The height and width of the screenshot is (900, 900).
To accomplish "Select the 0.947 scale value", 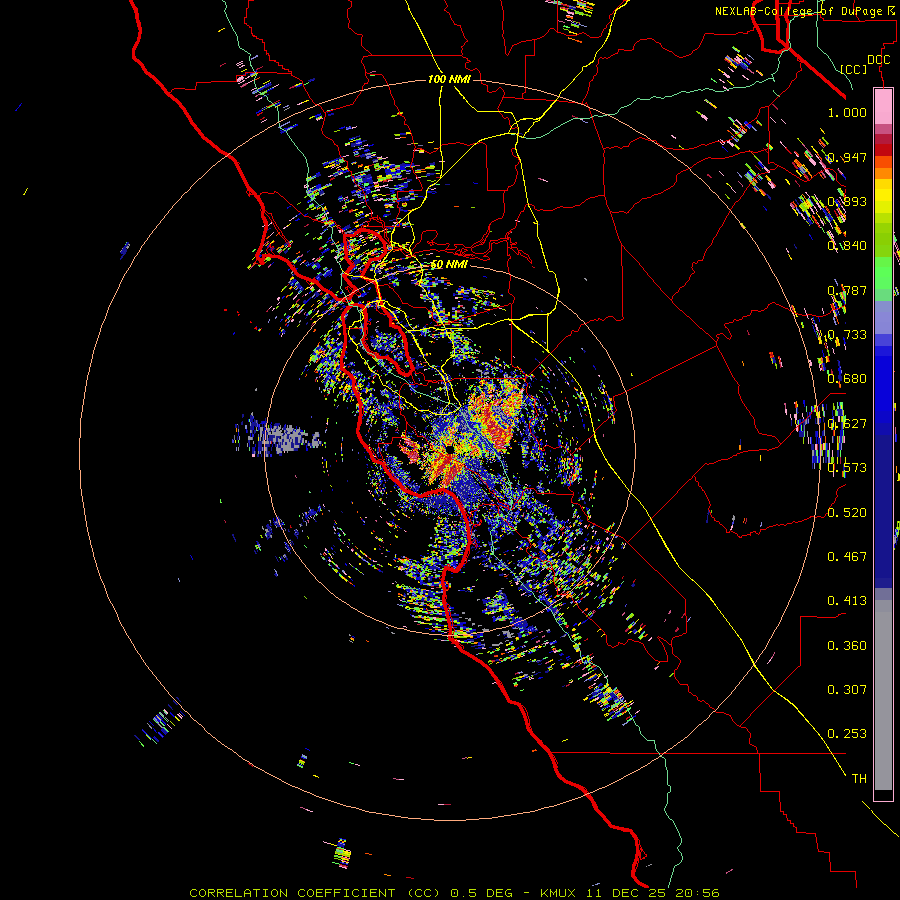I will point(847,157).
